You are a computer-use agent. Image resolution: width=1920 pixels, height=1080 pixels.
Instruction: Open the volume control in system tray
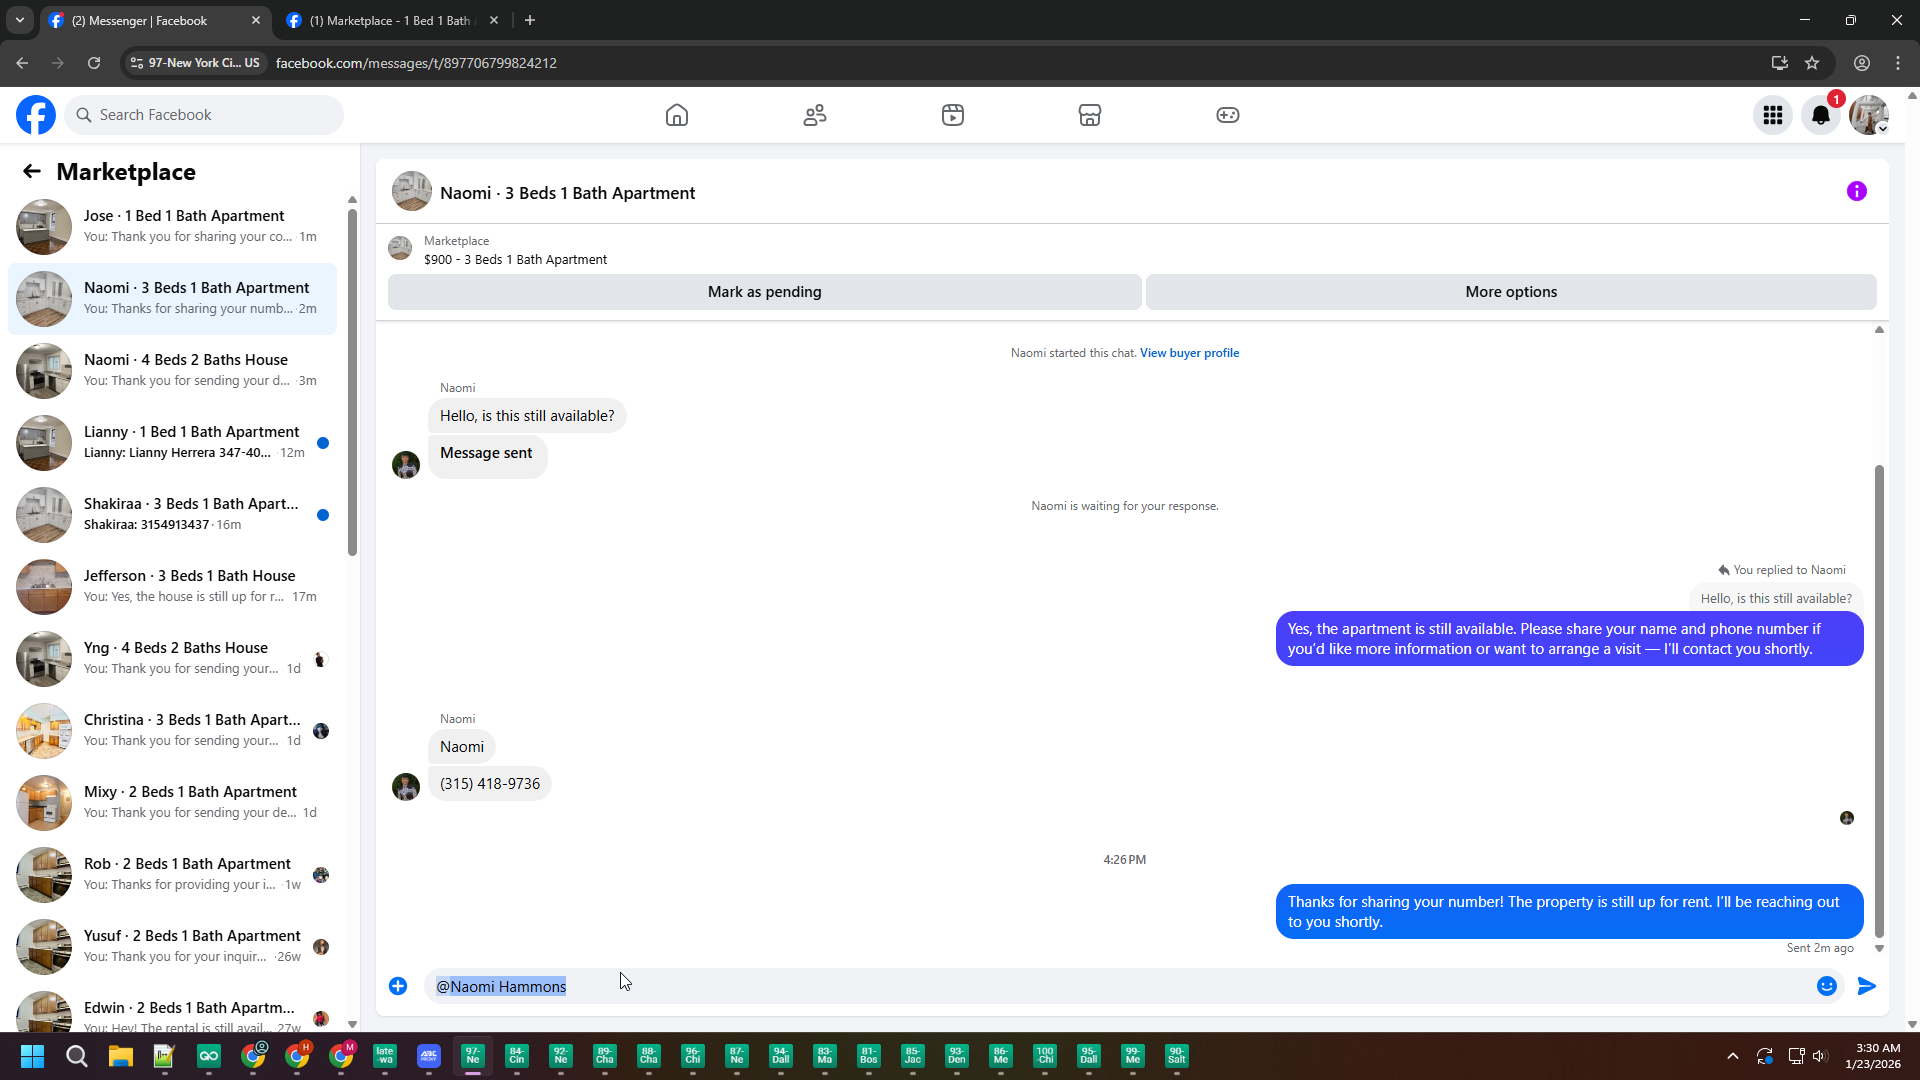tap(1819, 1057)
